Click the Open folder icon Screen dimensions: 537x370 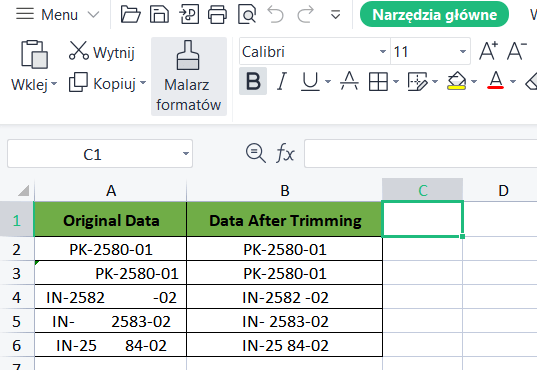130,14
